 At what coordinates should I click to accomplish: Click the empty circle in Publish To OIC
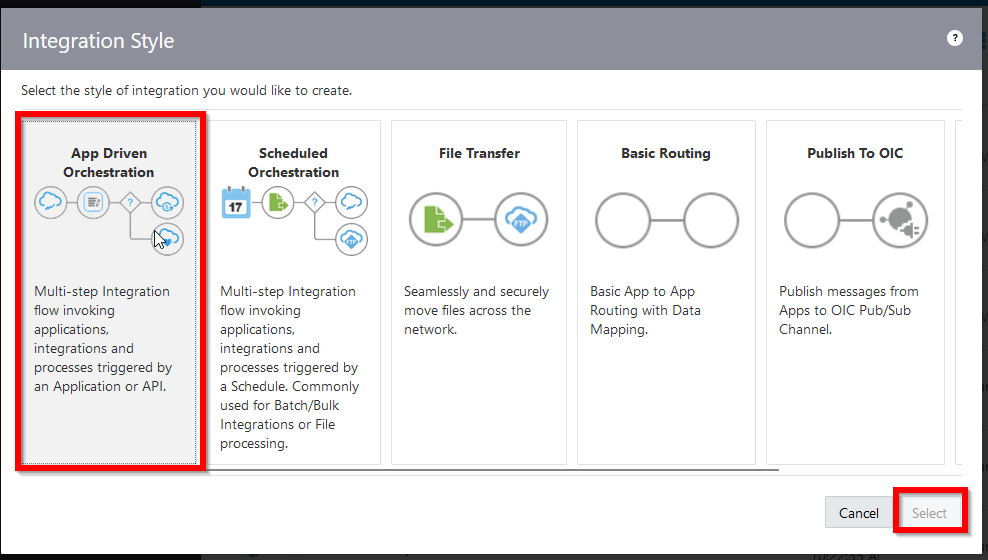click(812, 220)
